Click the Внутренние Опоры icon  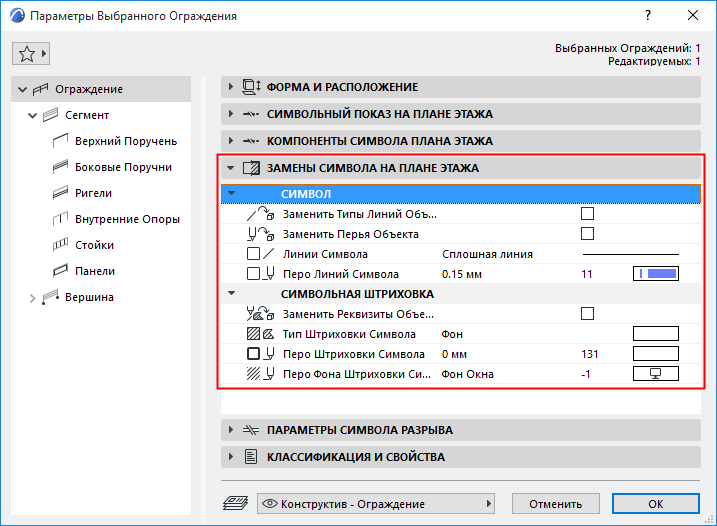tap(60, 219)
